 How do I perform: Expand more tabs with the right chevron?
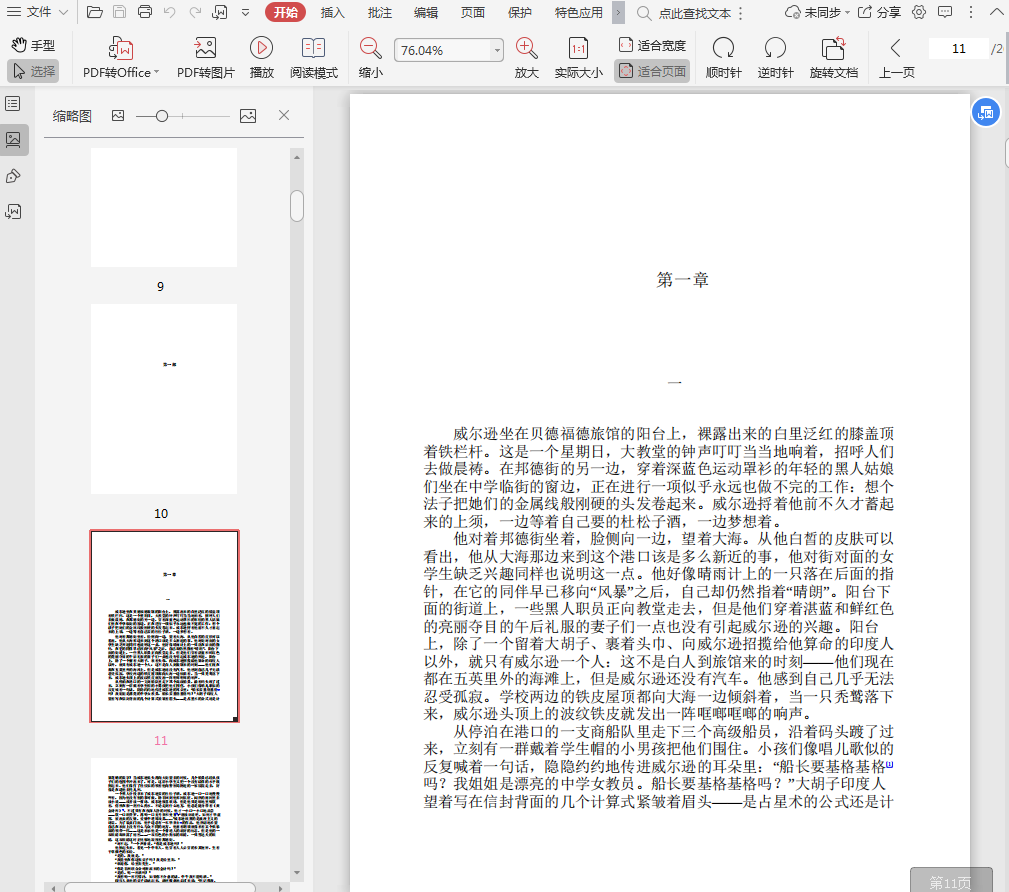[x=618, y=12]
